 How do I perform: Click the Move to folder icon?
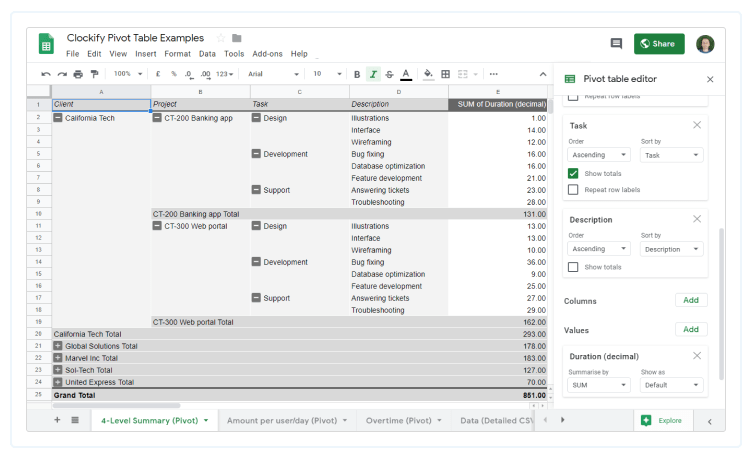pyautogui.click(x=236, y=38)
